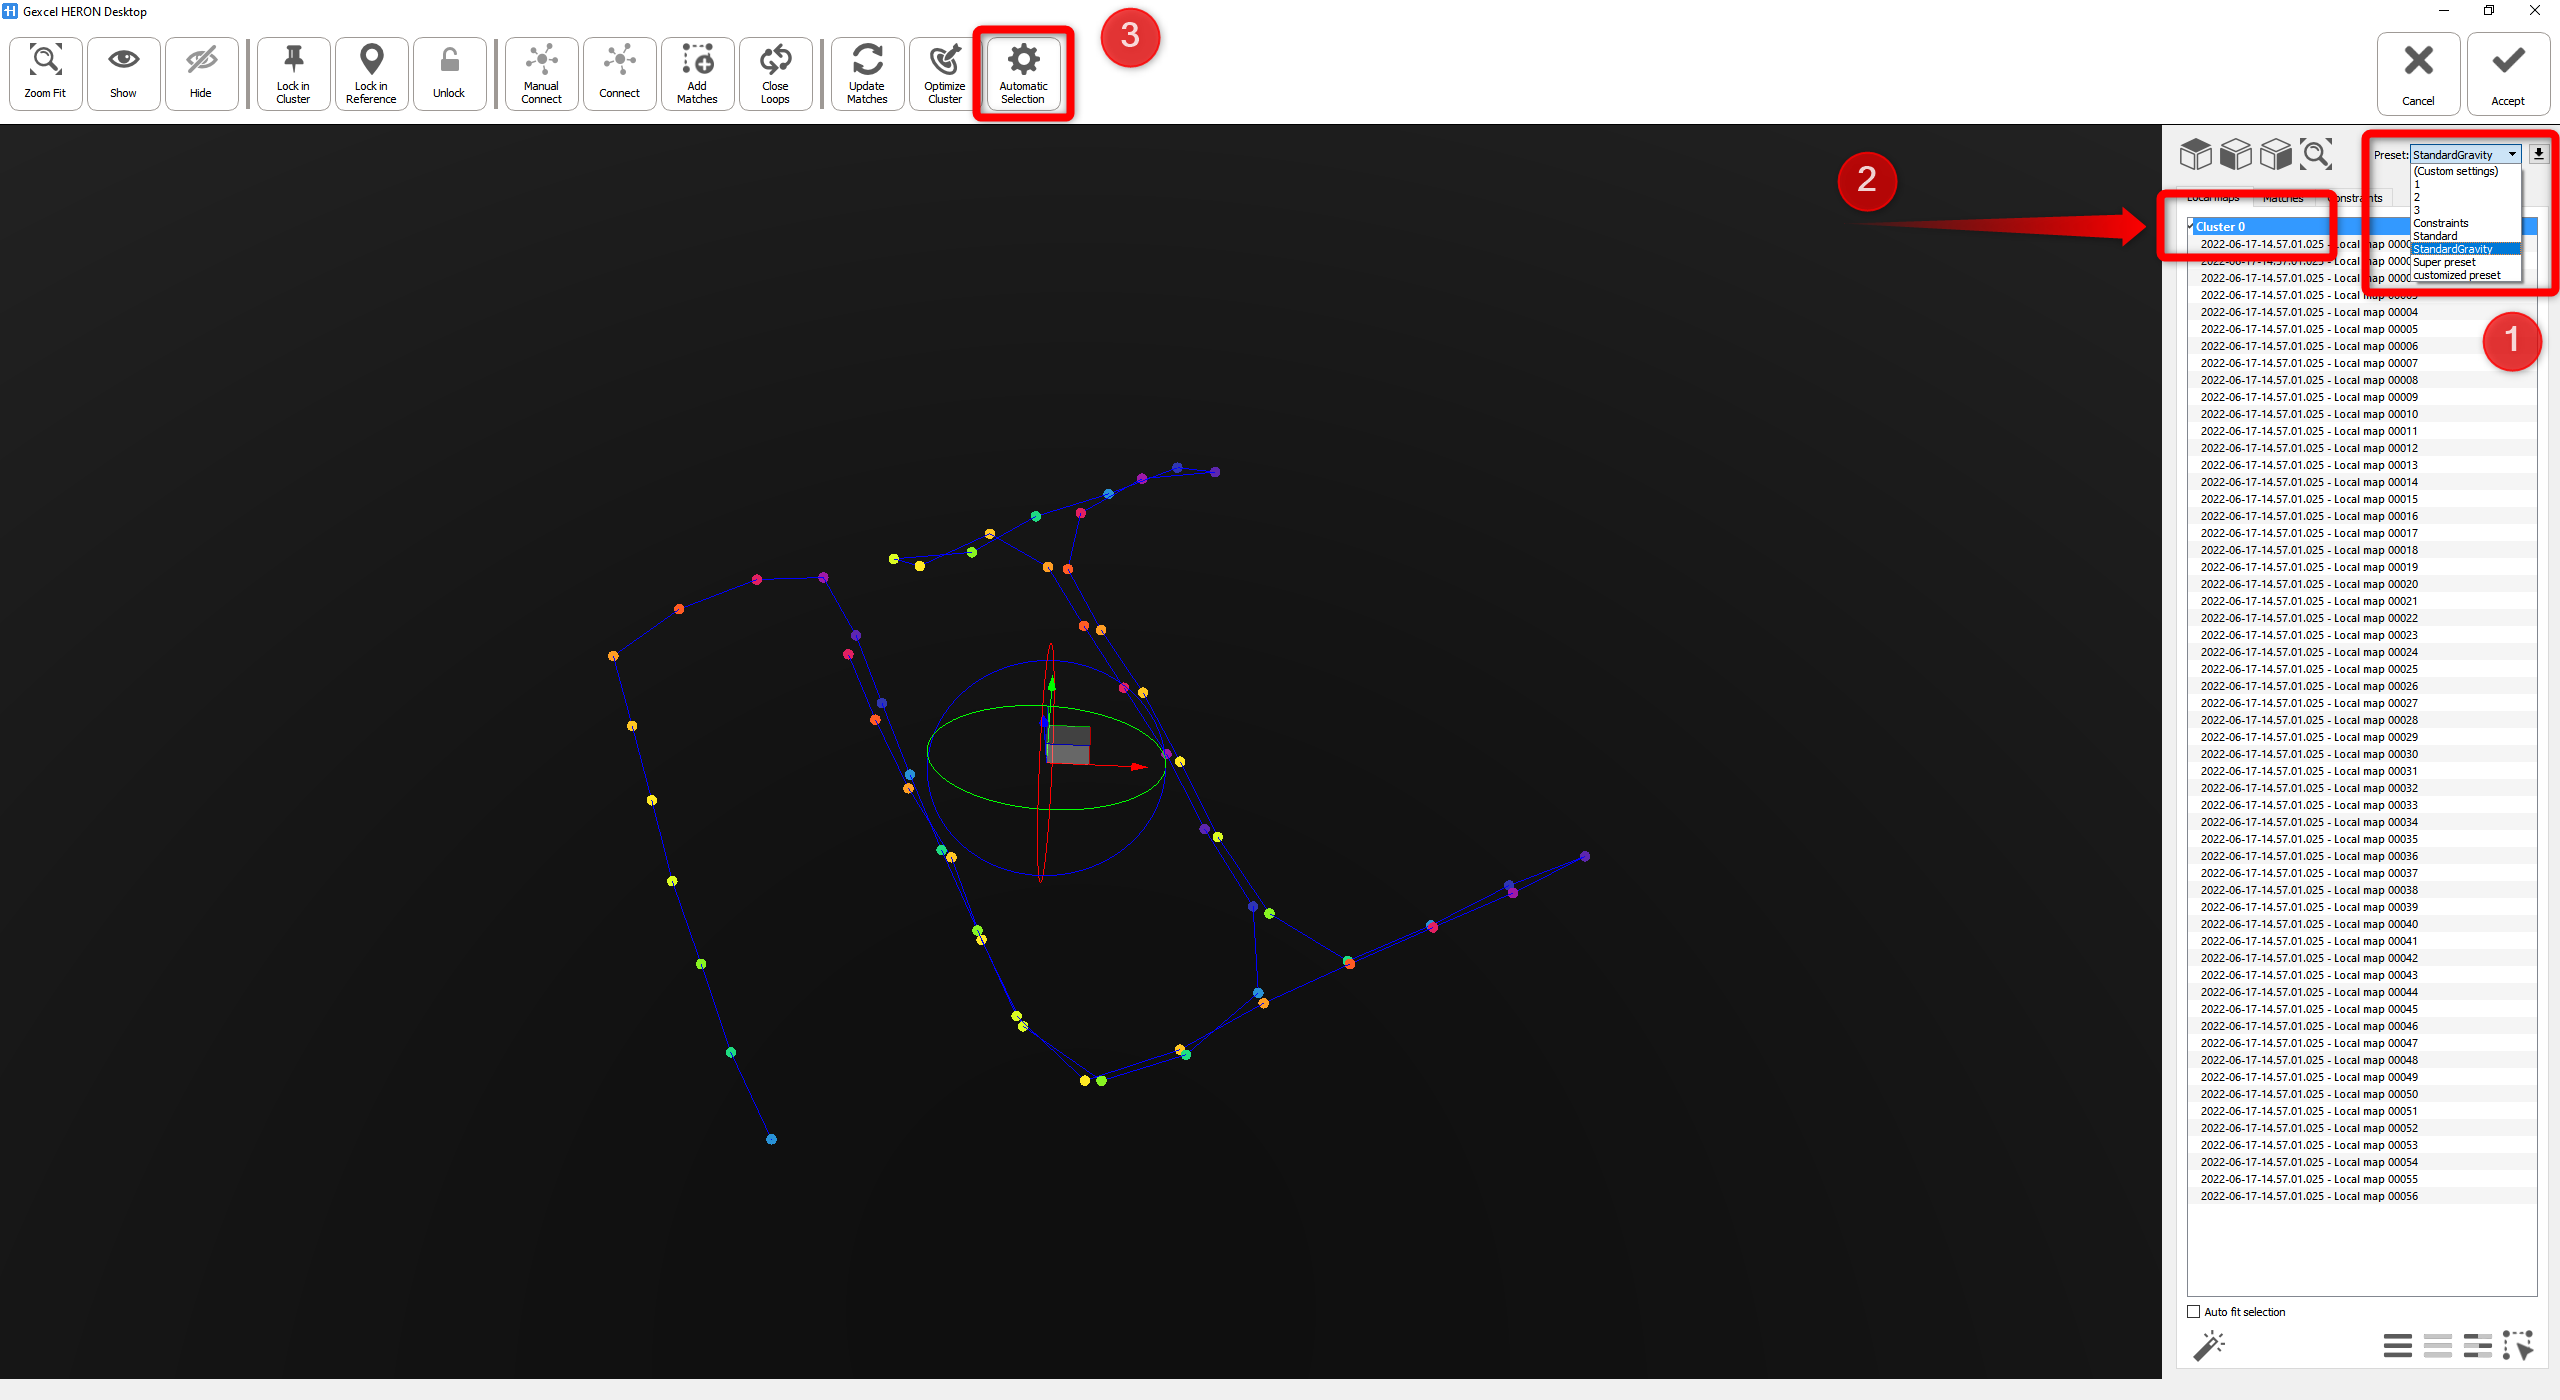Open Automatic Selection gear tool

[x=1023, y=73]
